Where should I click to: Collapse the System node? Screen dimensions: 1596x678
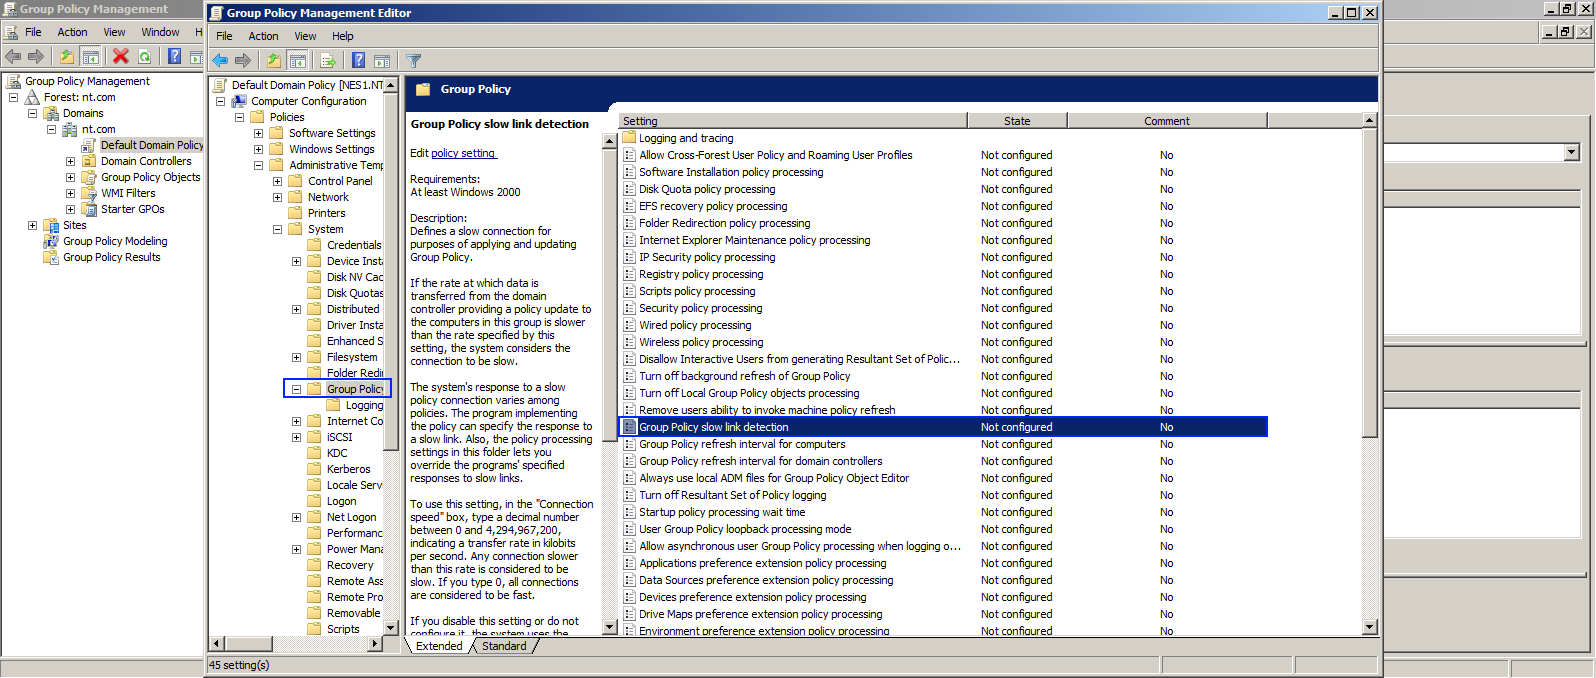click(277, 229)
